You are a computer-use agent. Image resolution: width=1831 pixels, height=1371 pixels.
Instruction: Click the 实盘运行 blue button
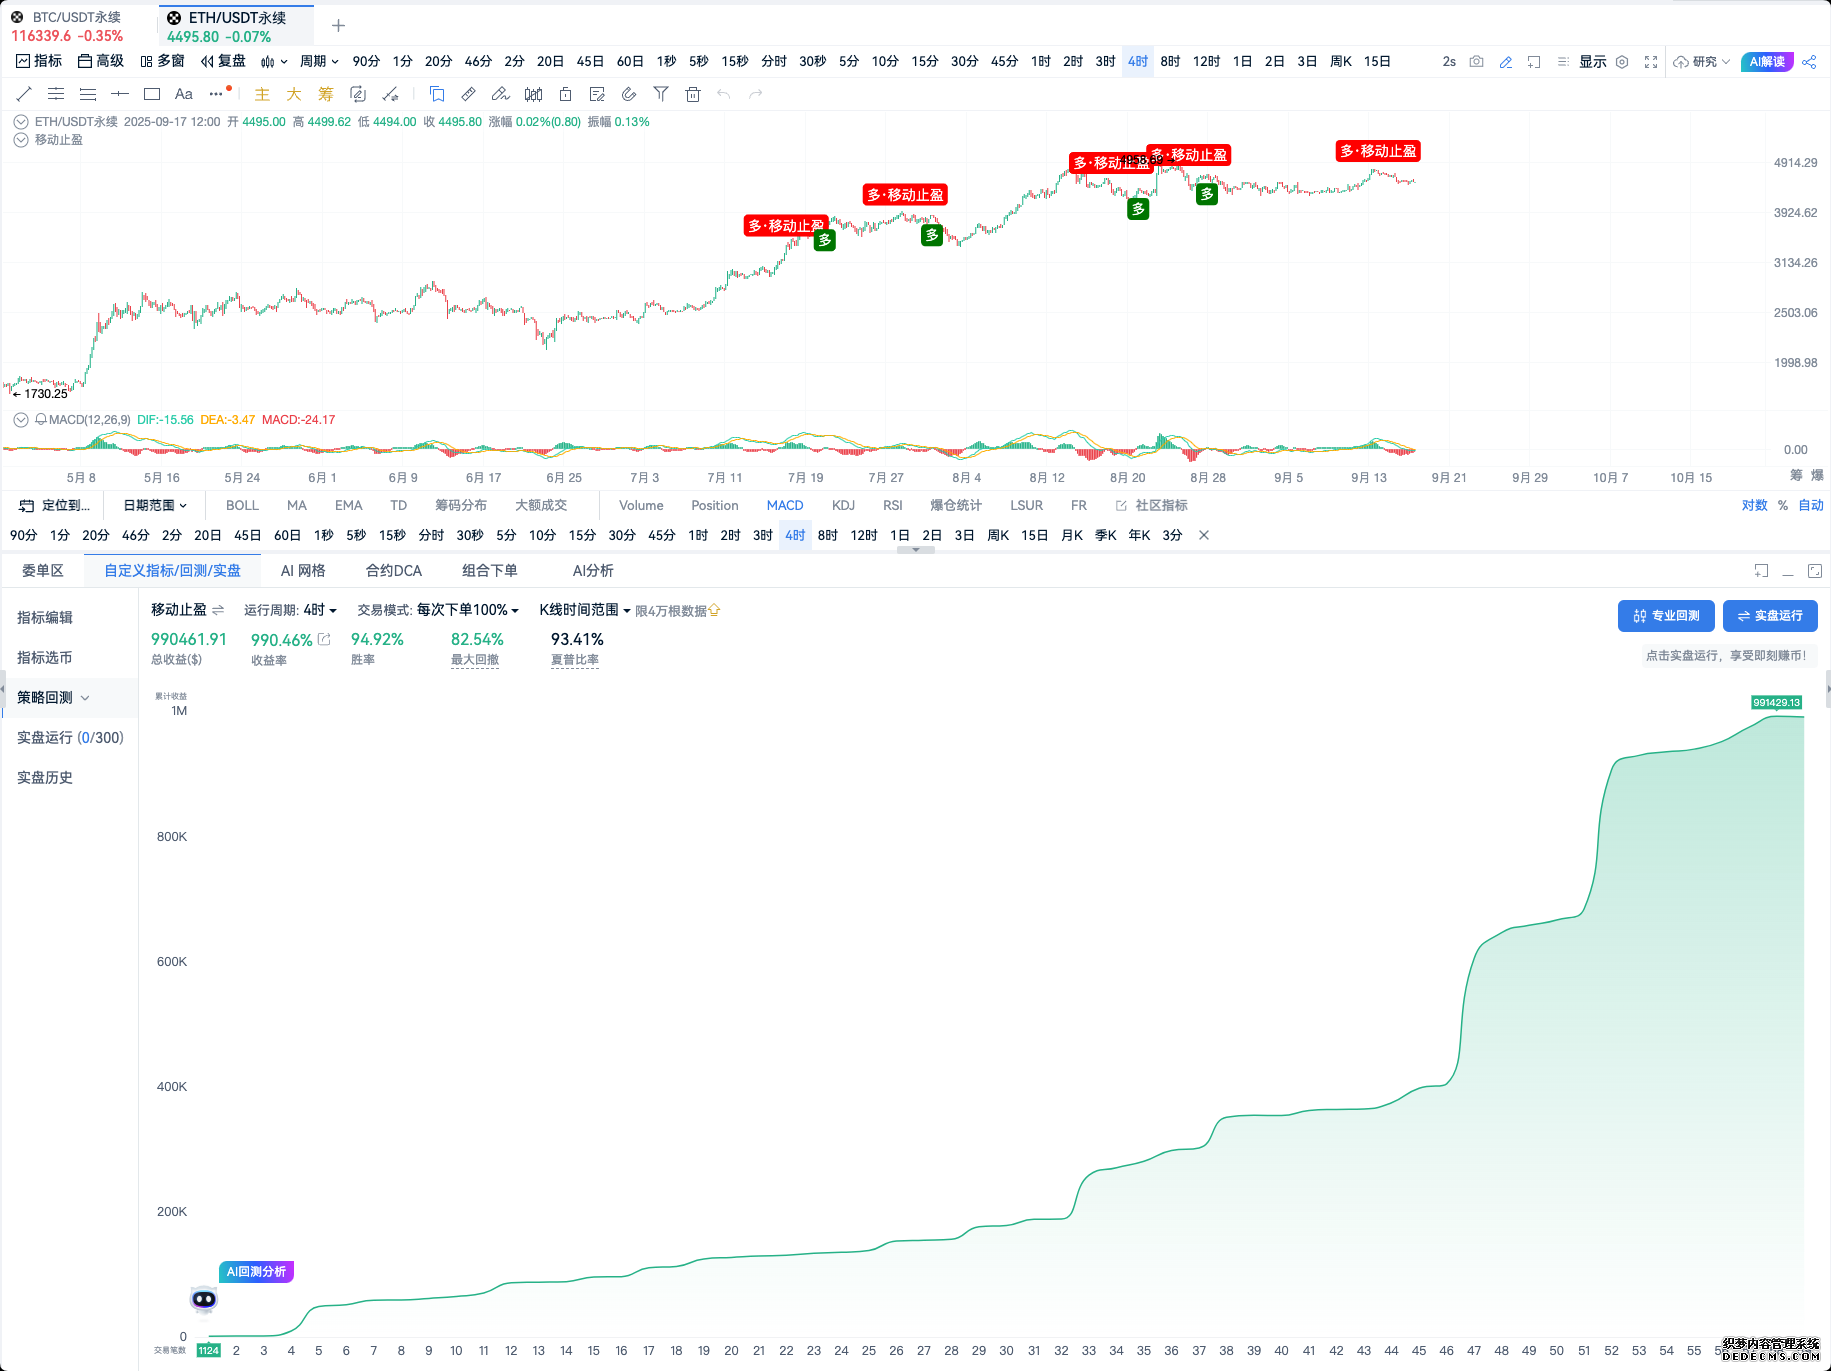(1770, 616)
